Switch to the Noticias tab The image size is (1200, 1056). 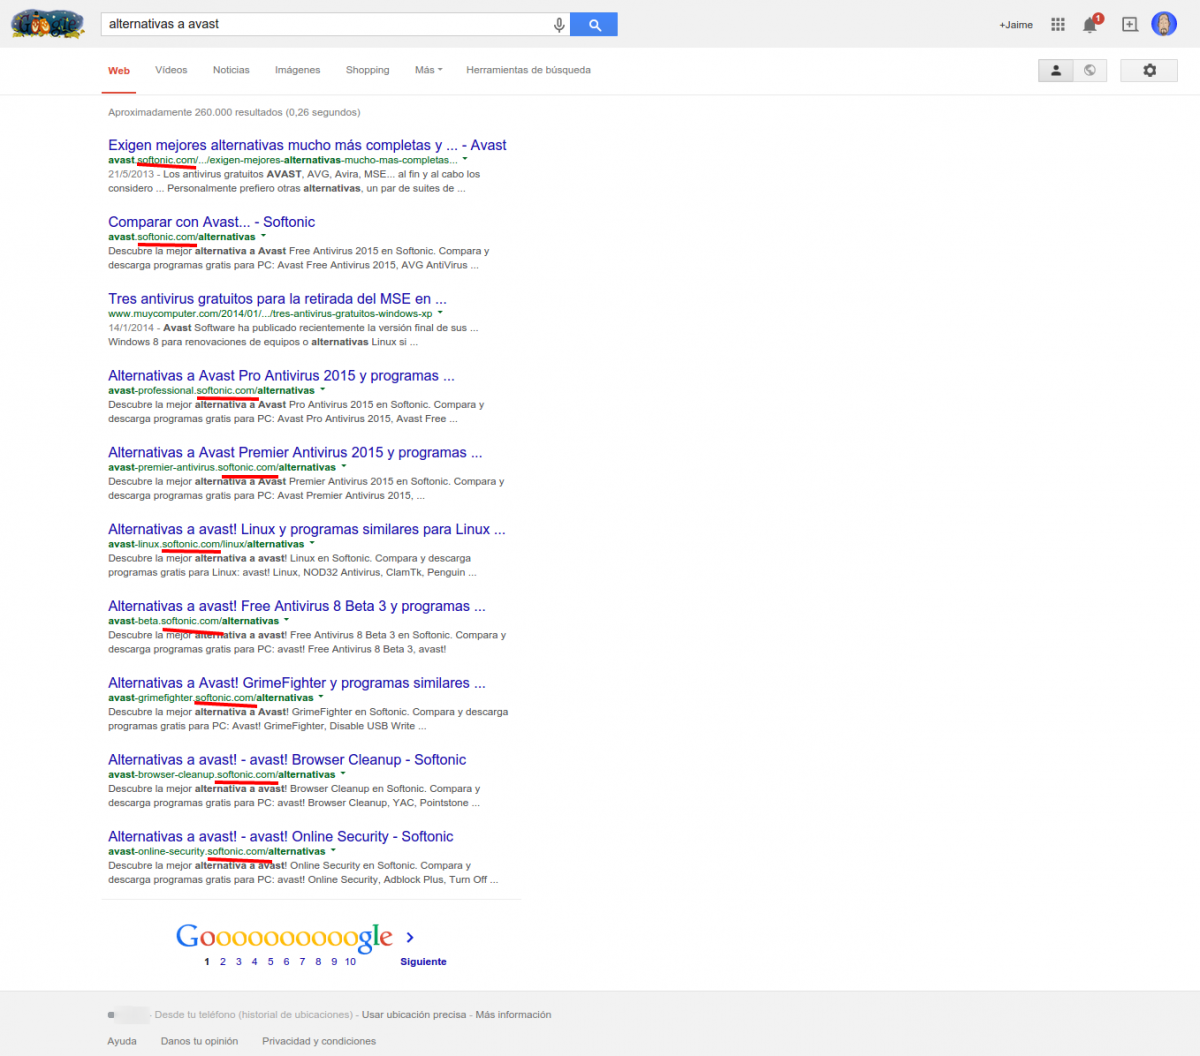coord(231,70)
